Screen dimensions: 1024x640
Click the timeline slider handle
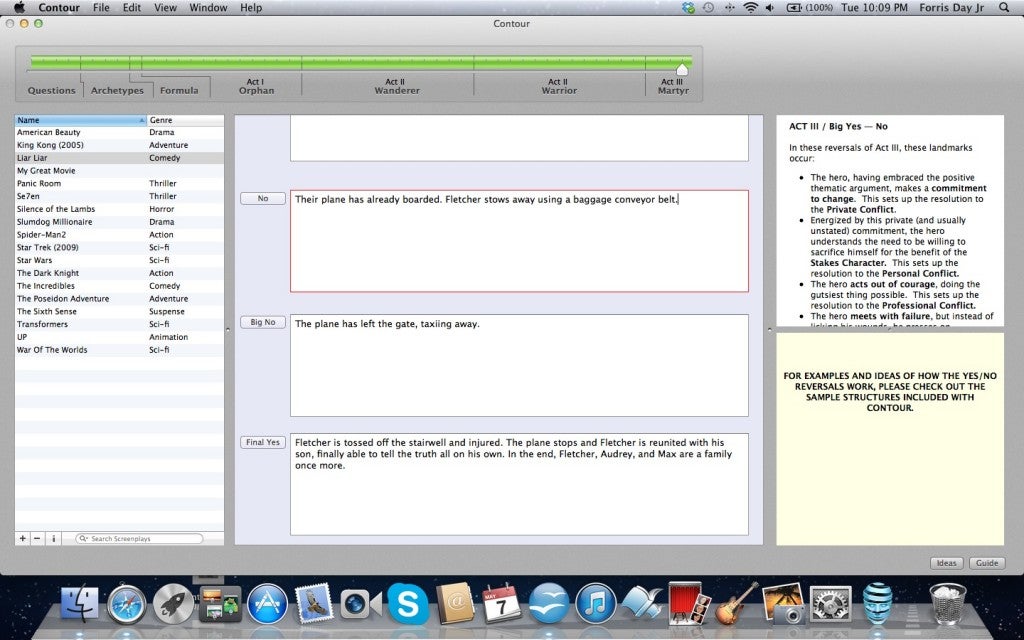point(682,69)
